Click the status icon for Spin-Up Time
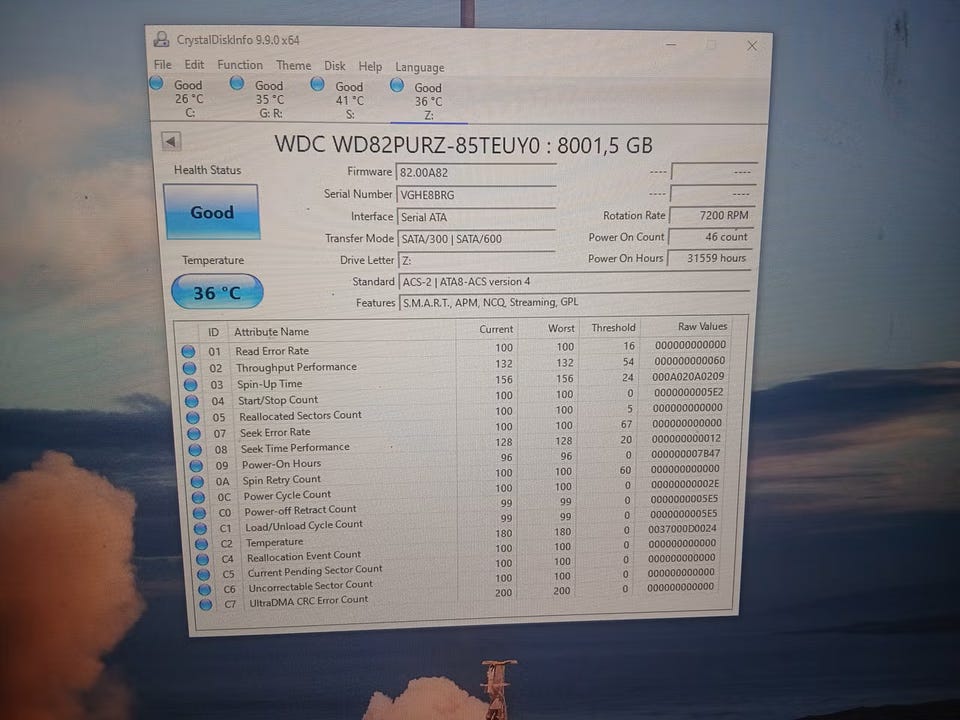 190,384
